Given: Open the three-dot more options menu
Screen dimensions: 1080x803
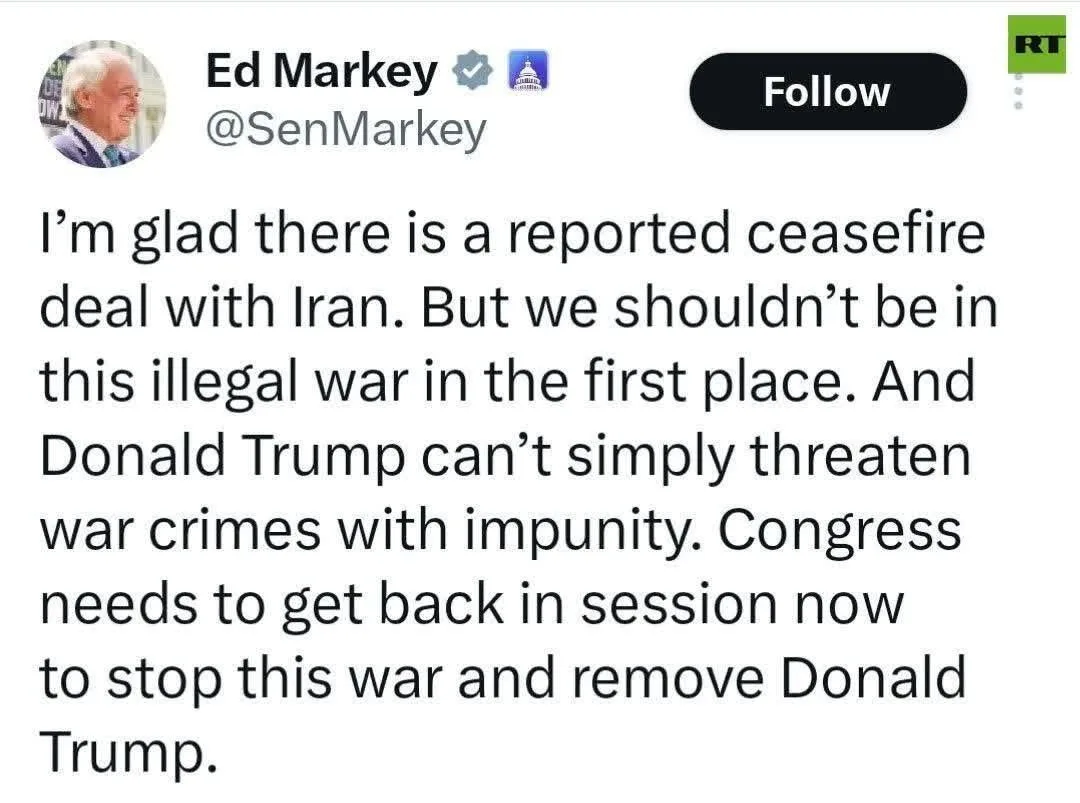Looking at the screenshot, I should coord(1020,92).
